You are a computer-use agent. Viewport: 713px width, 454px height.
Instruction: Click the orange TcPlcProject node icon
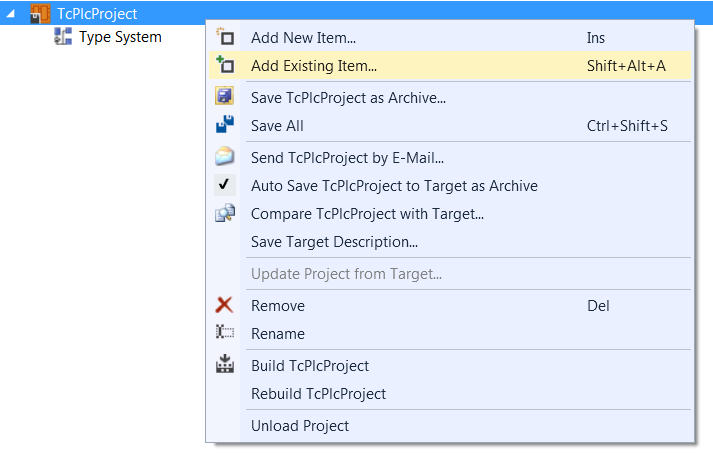(x=40, y=14)
